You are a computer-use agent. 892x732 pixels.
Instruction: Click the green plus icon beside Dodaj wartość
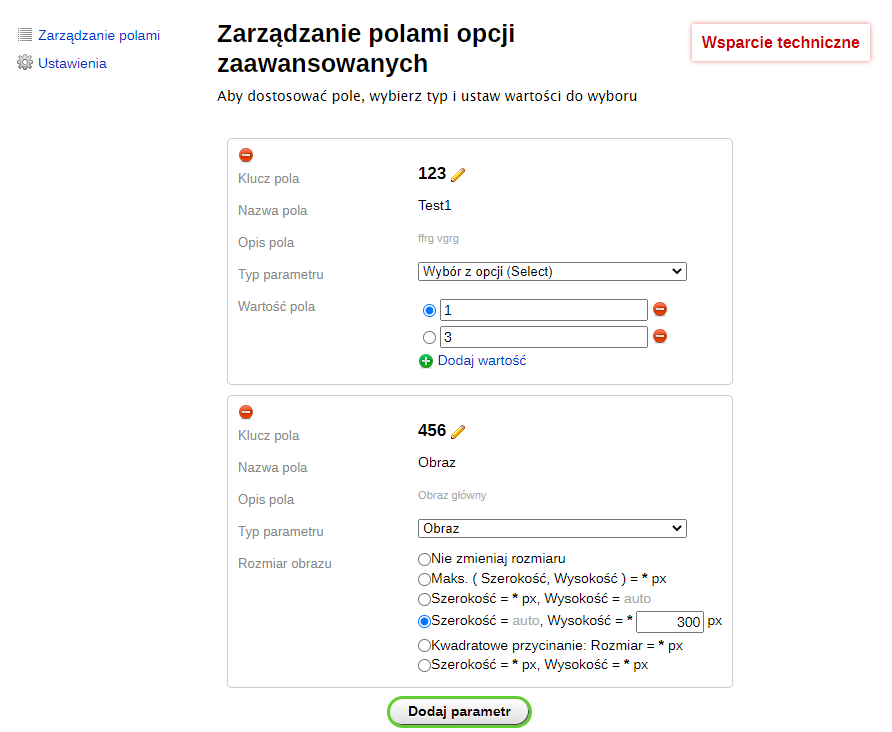click(x=426, y=360)
